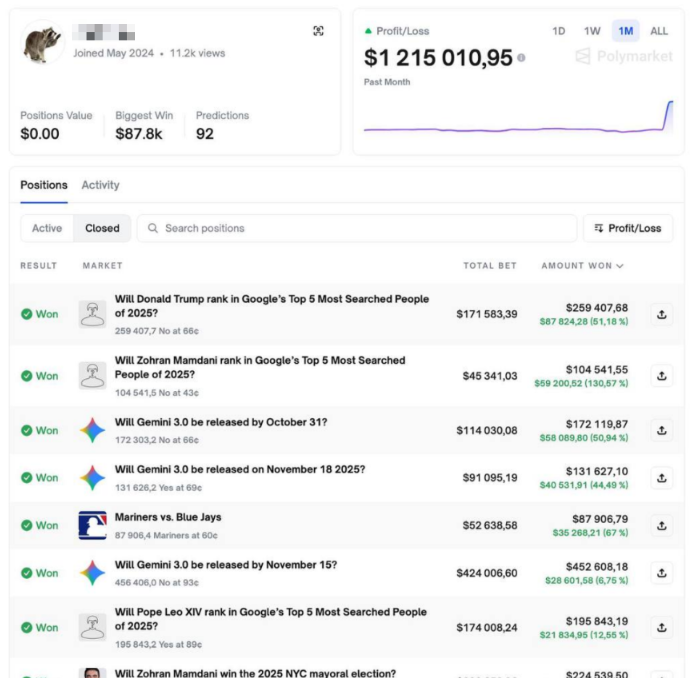Sort by Amount Won column chevron
Screen dimensions: 699x678
click(x=620, y=266)
